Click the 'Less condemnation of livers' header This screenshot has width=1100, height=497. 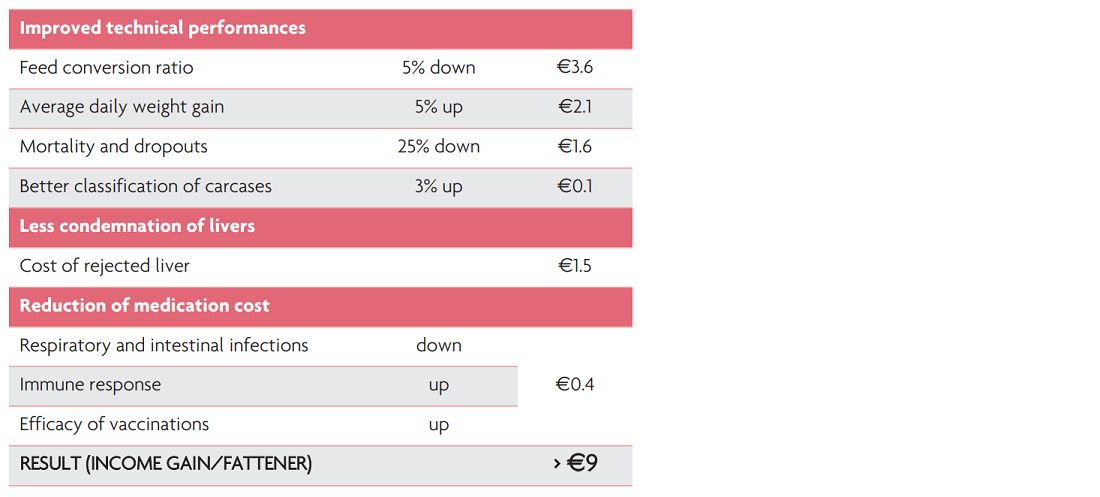[137, 226]
